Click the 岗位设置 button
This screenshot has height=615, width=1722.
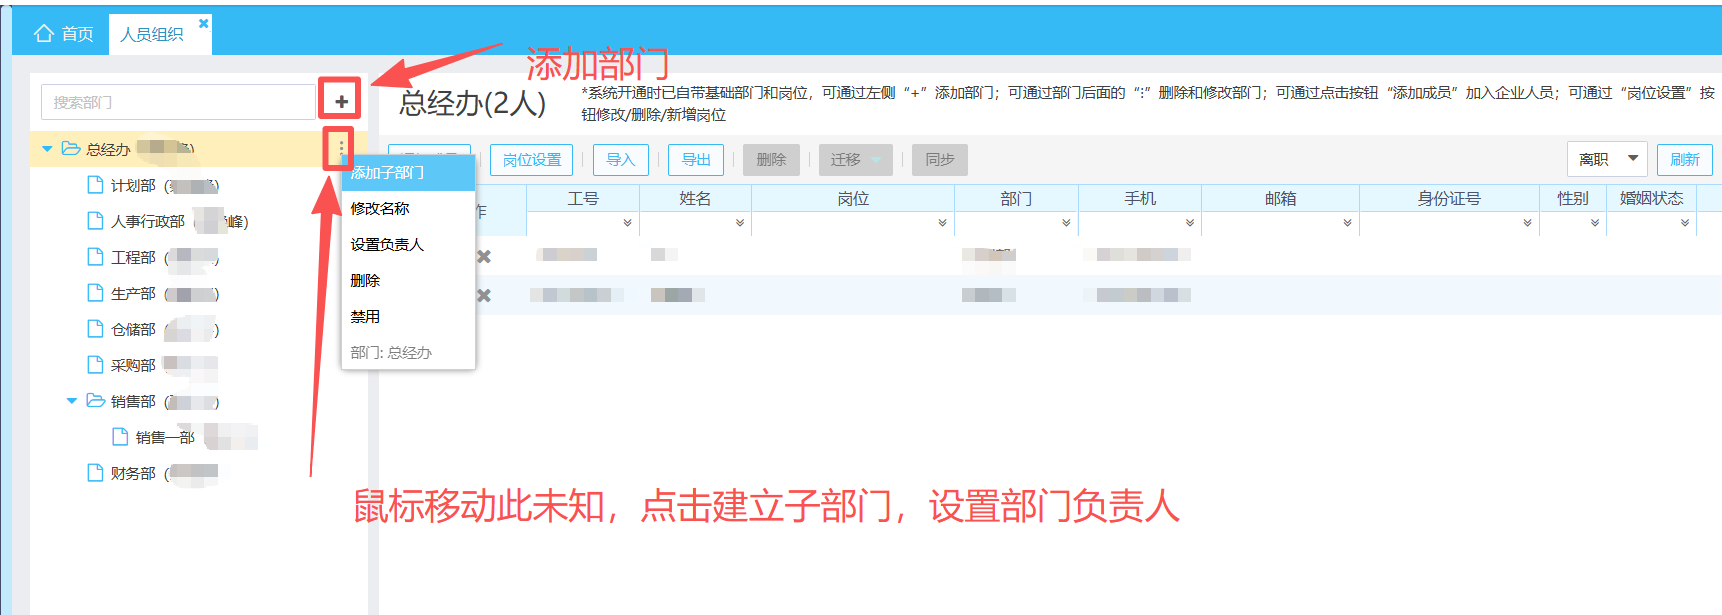coord(532,159)
